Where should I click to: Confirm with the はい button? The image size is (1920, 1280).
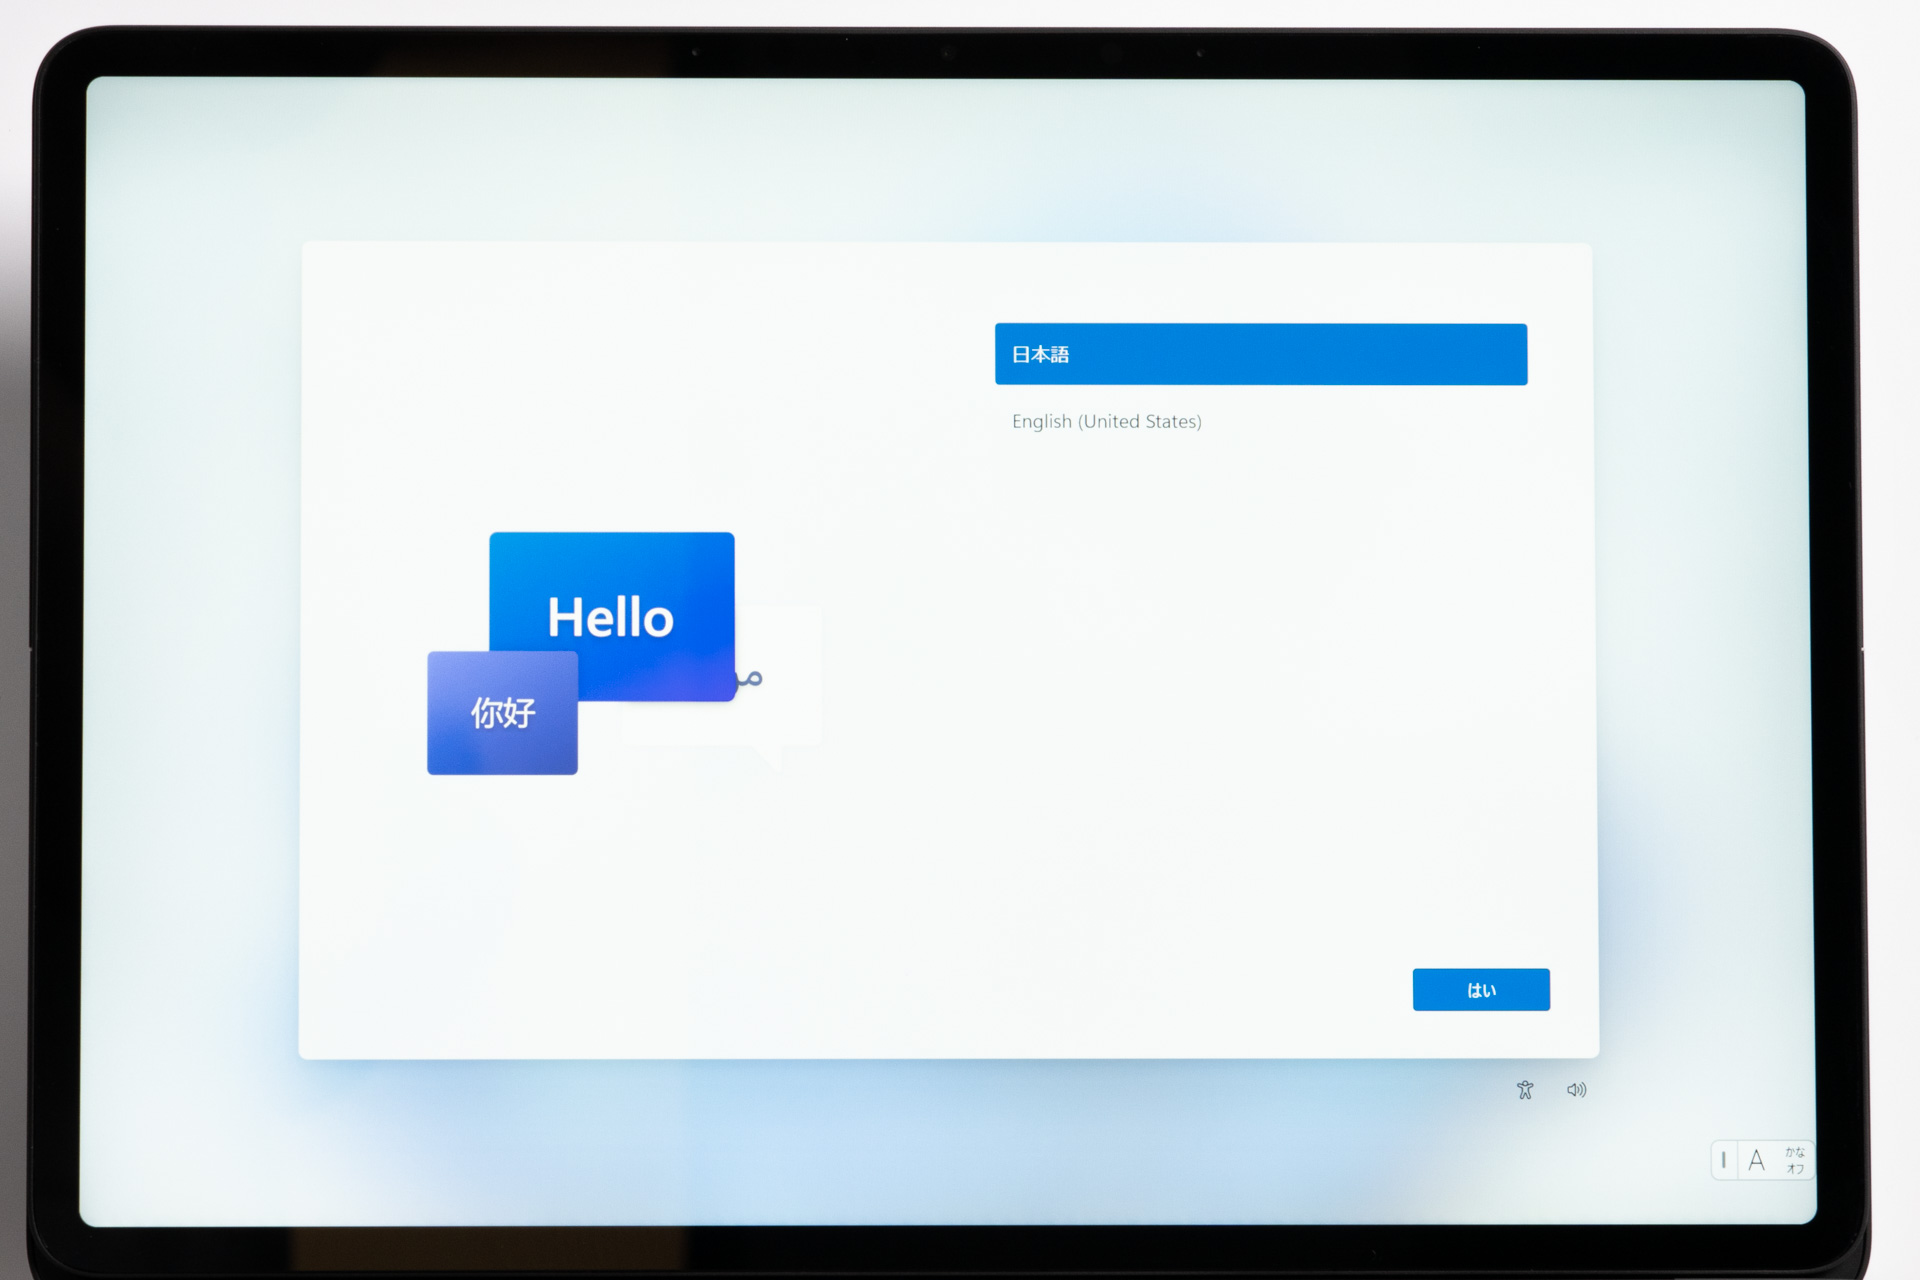pos(1481,989)
